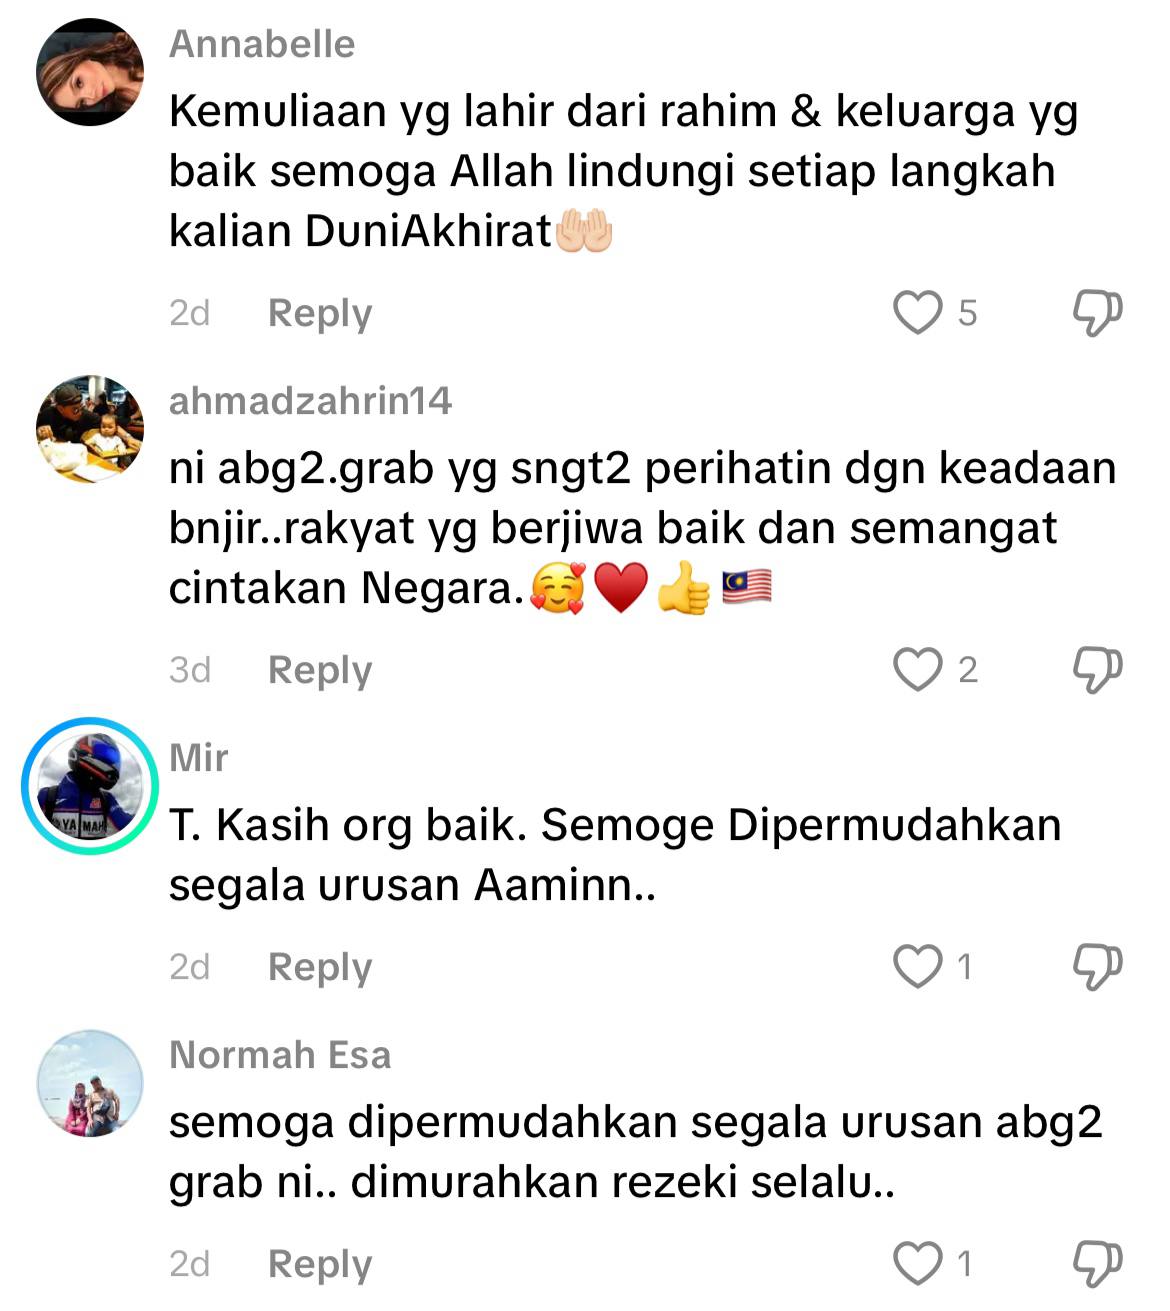1170x1311 pixels.
Task: Dislike Normah Esa's comment
Action: [1097, 1264]
